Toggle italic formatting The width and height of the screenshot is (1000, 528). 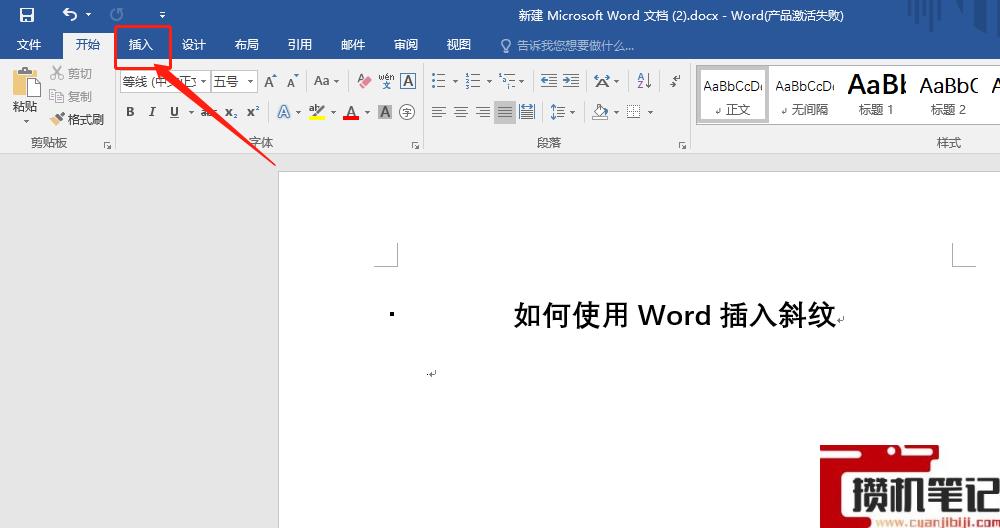(x=152, y=112)
